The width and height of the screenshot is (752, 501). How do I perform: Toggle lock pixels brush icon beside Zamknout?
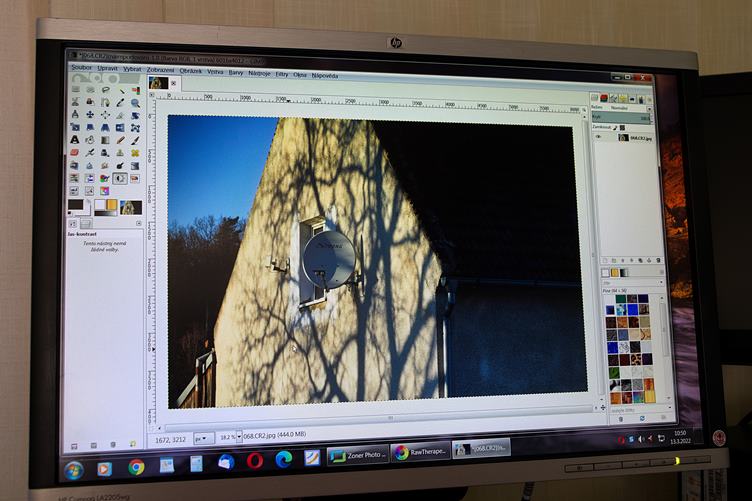click(615, 128)
